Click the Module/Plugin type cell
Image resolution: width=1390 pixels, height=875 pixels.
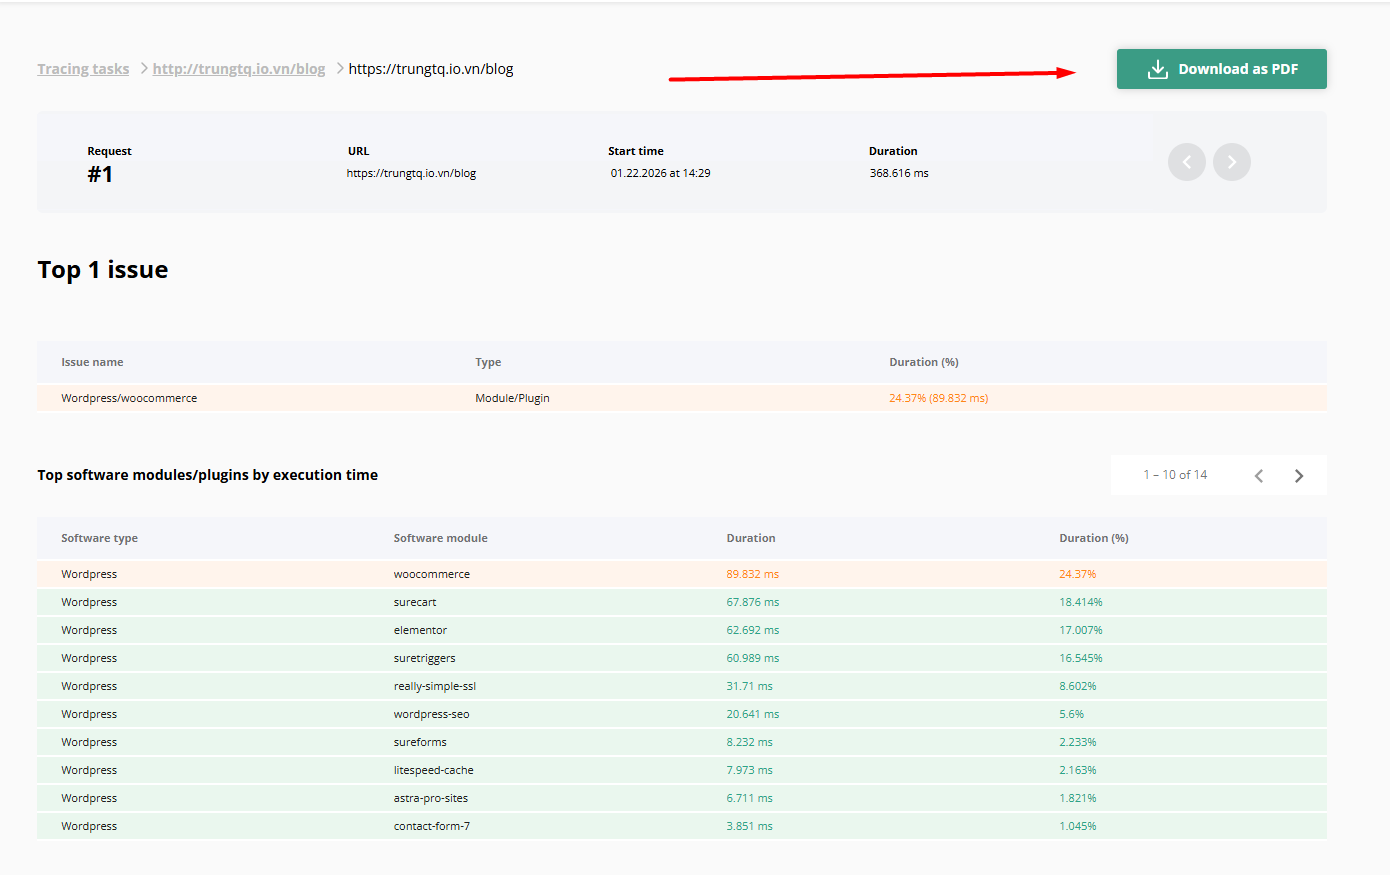click(512, 398)
